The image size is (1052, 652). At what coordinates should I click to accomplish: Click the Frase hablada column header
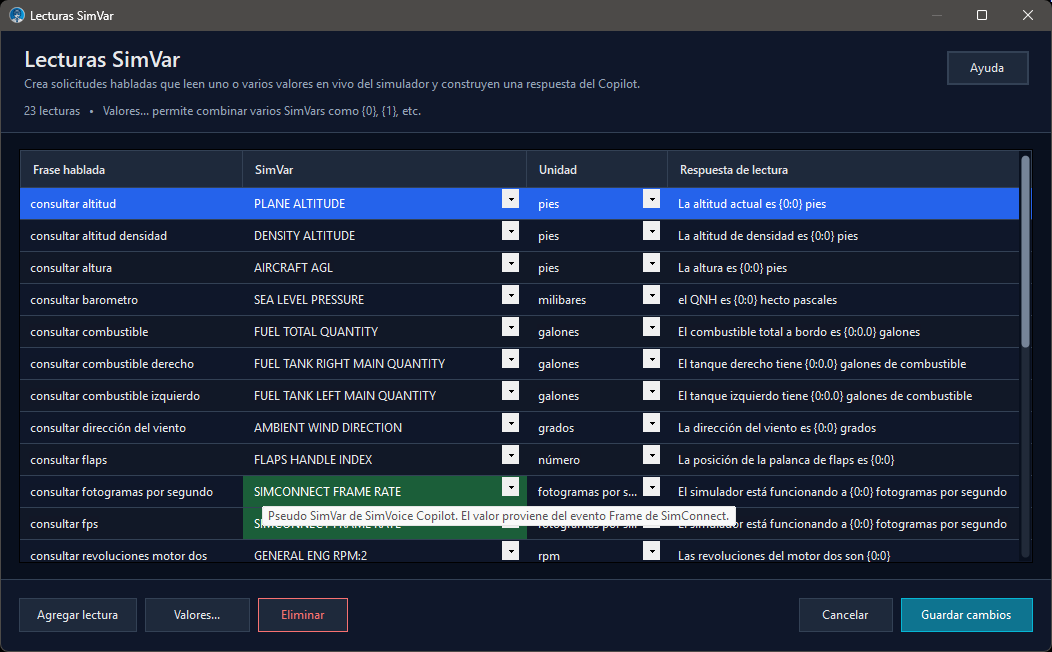132,170
